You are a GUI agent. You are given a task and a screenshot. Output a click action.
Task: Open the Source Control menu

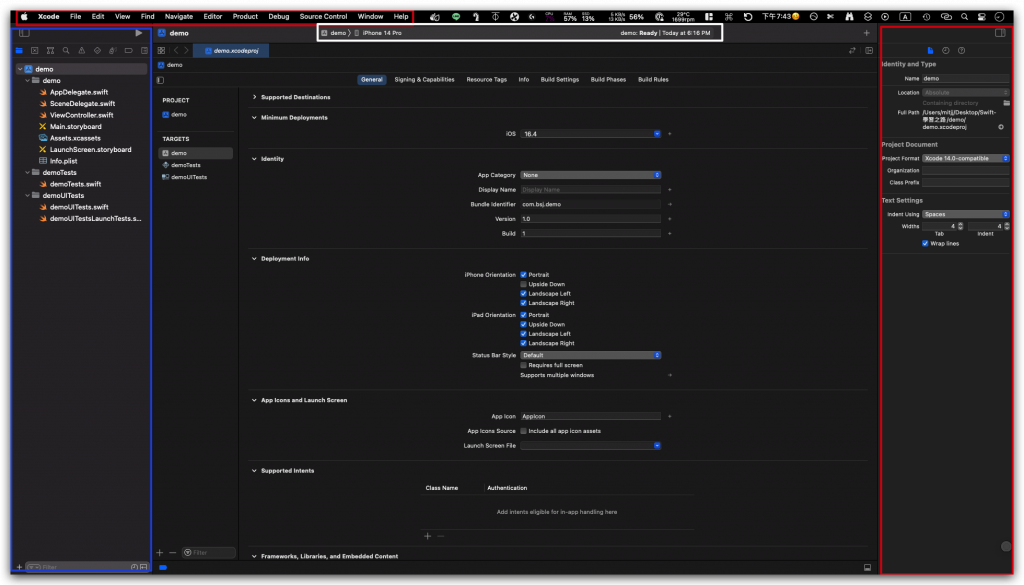(x=323, y=16)
